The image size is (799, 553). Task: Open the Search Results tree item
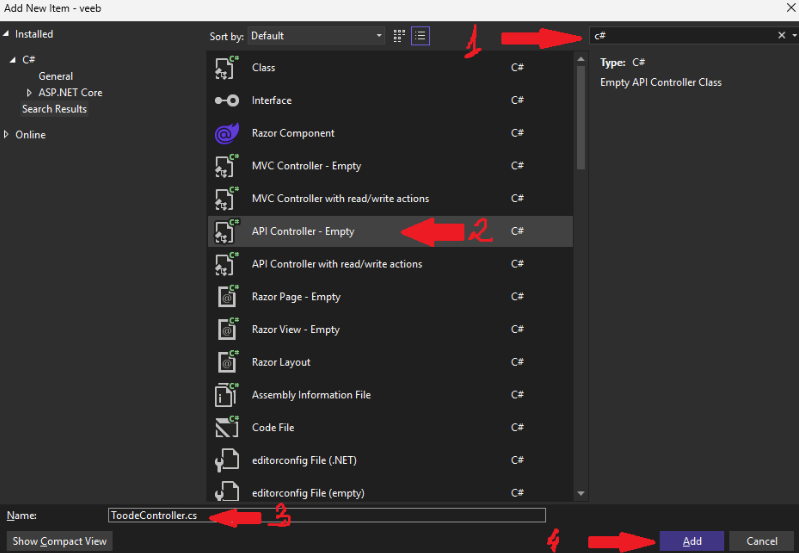pyautogui.click(x=54, y=109)
